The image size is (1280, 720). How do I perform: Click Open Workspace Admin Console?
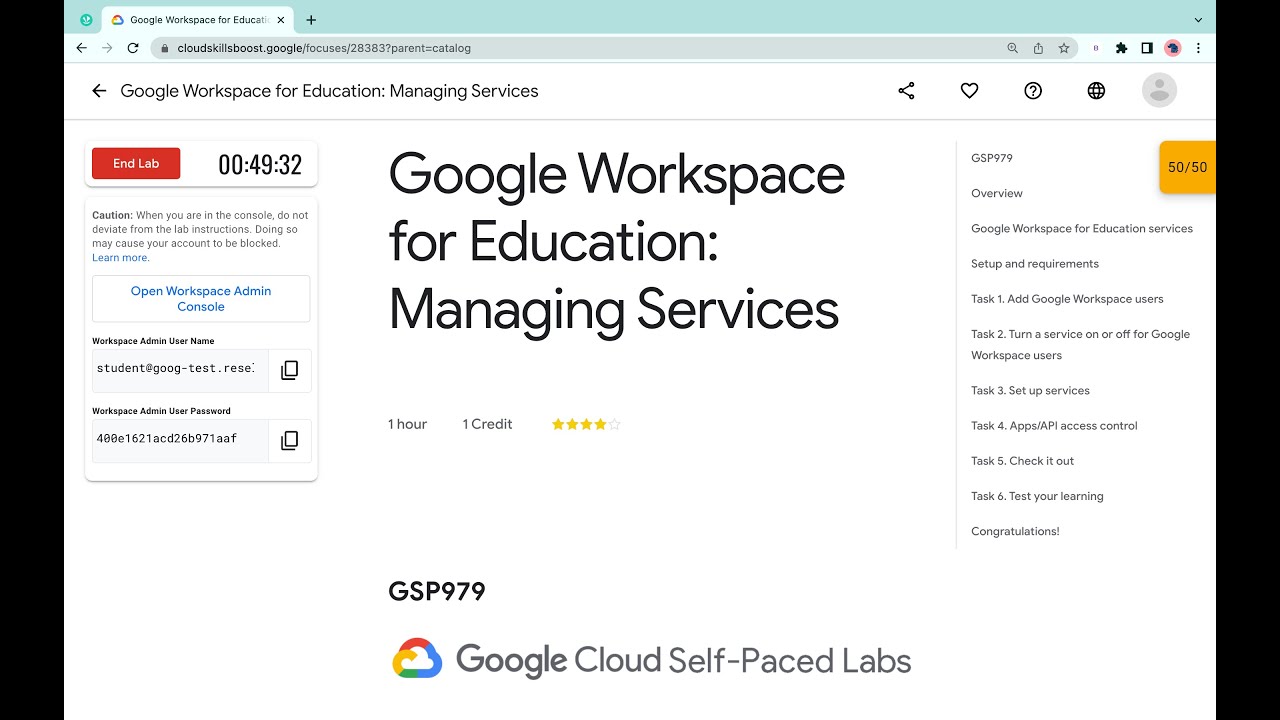pos(201,299)
